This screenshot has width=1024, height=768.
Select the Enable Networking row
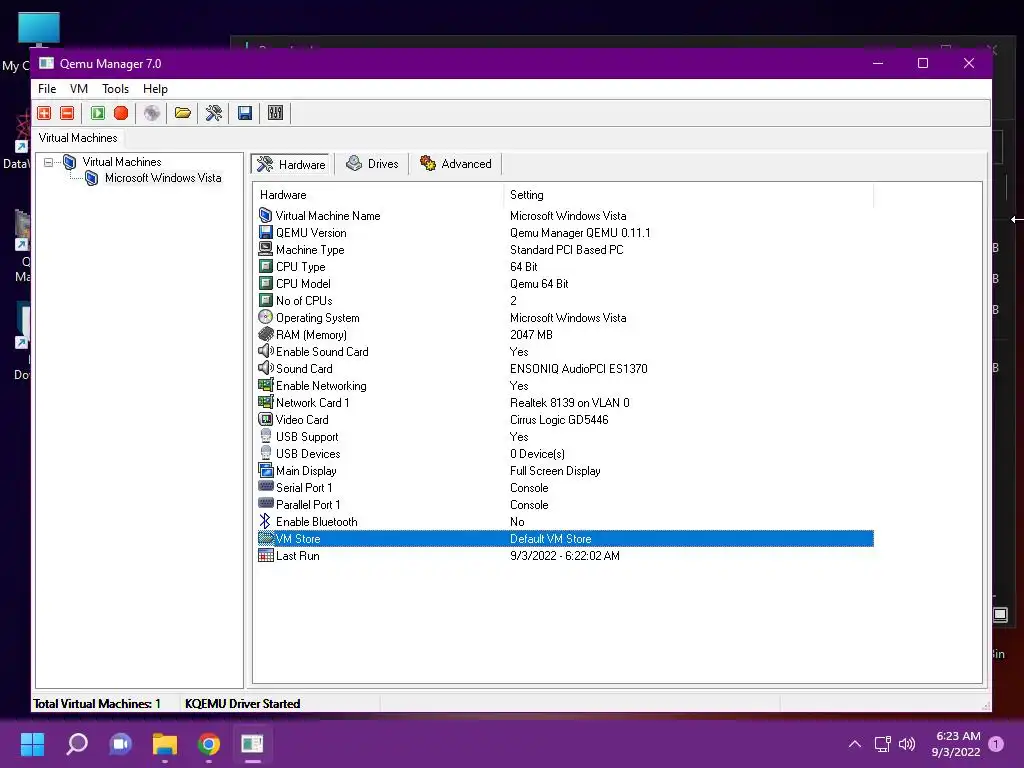566,385
